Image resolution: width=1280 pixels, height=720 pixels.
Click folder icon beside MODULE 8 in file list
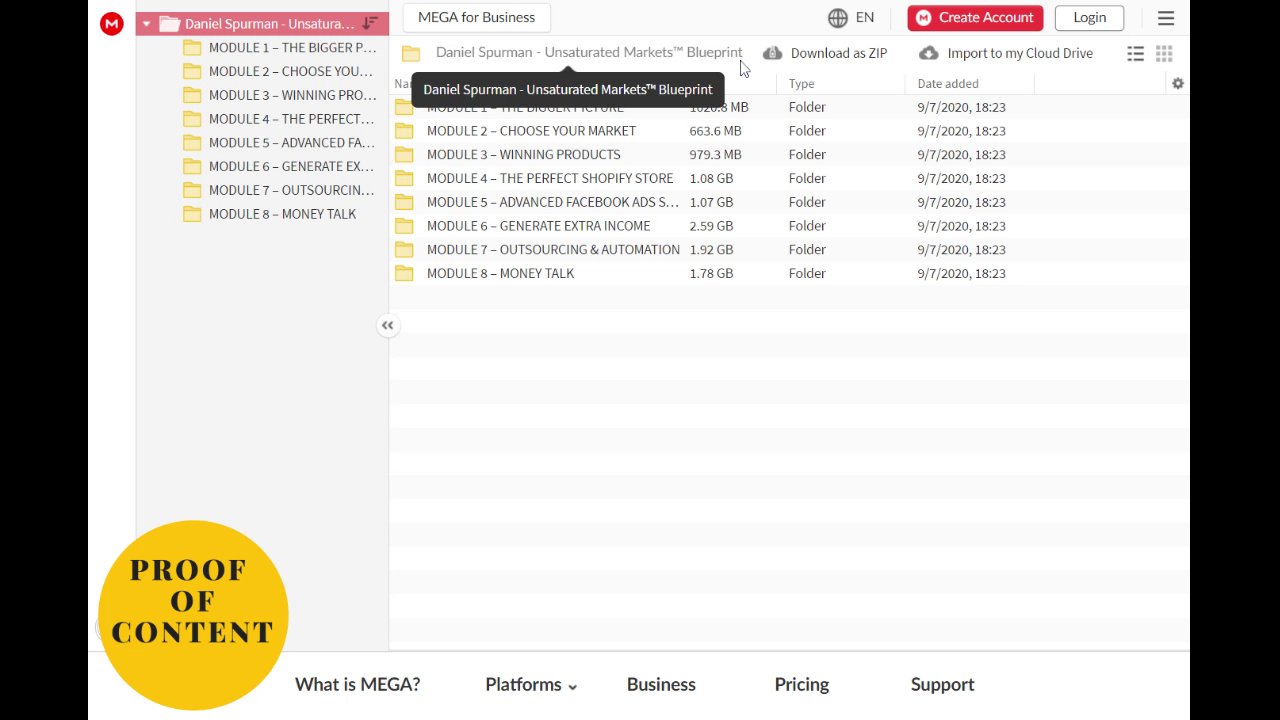pyautogui.click(x=404, y=274)
